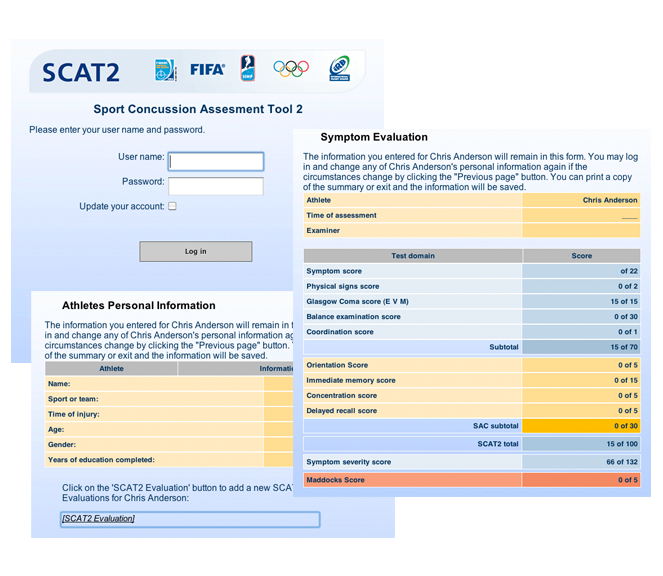Click the Athlete column header in personal info table
663x576 pixels.
coord(111,369)
